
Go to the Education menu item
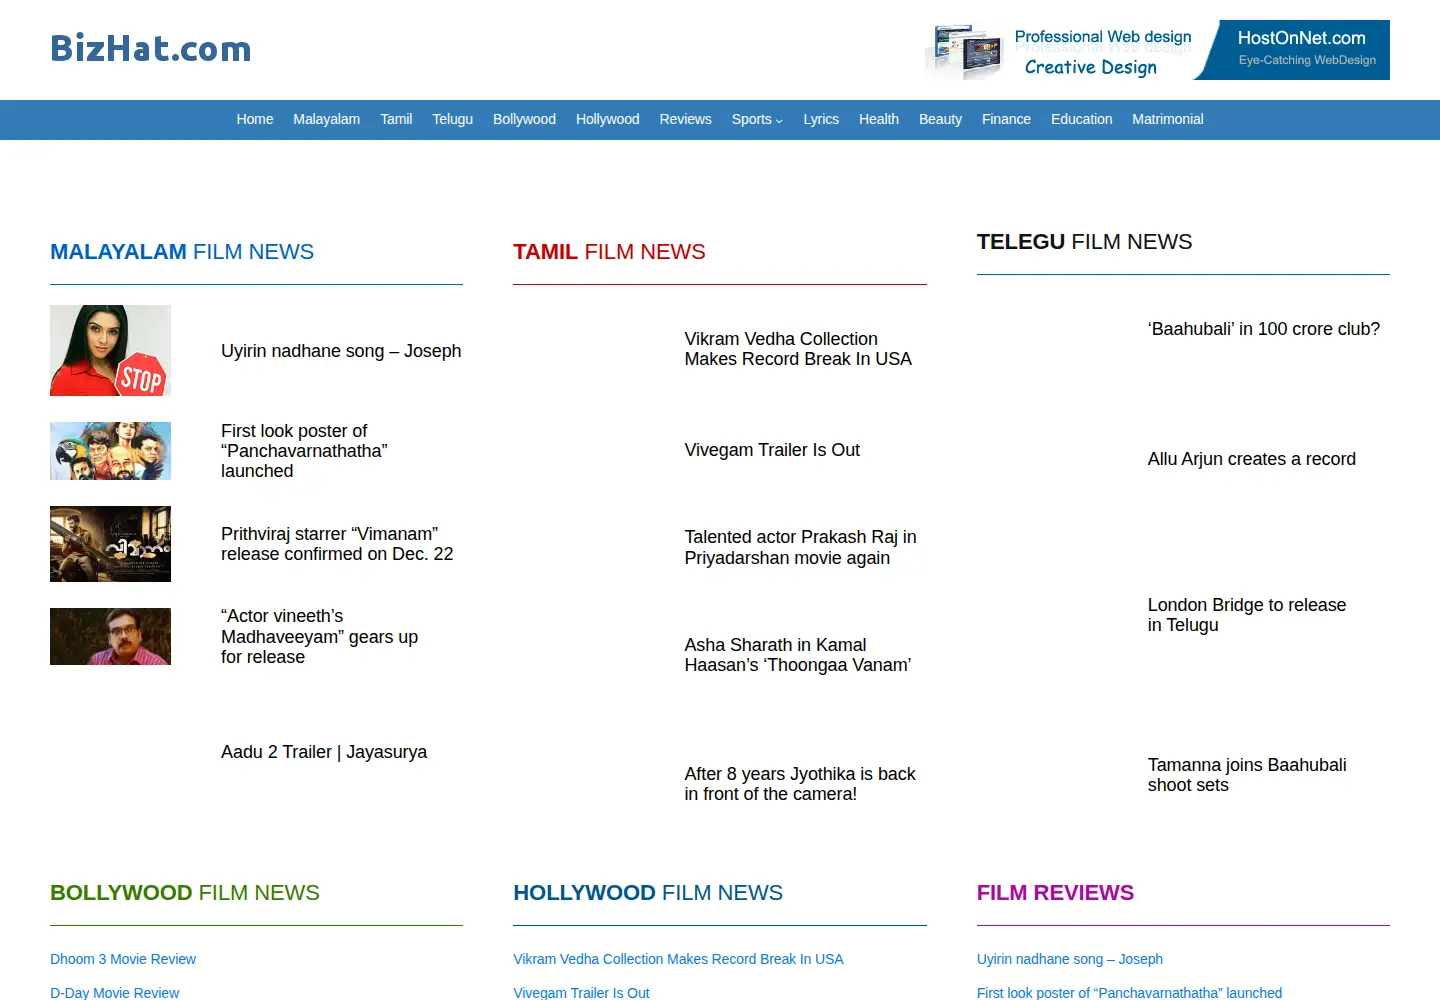point(1081,119)
